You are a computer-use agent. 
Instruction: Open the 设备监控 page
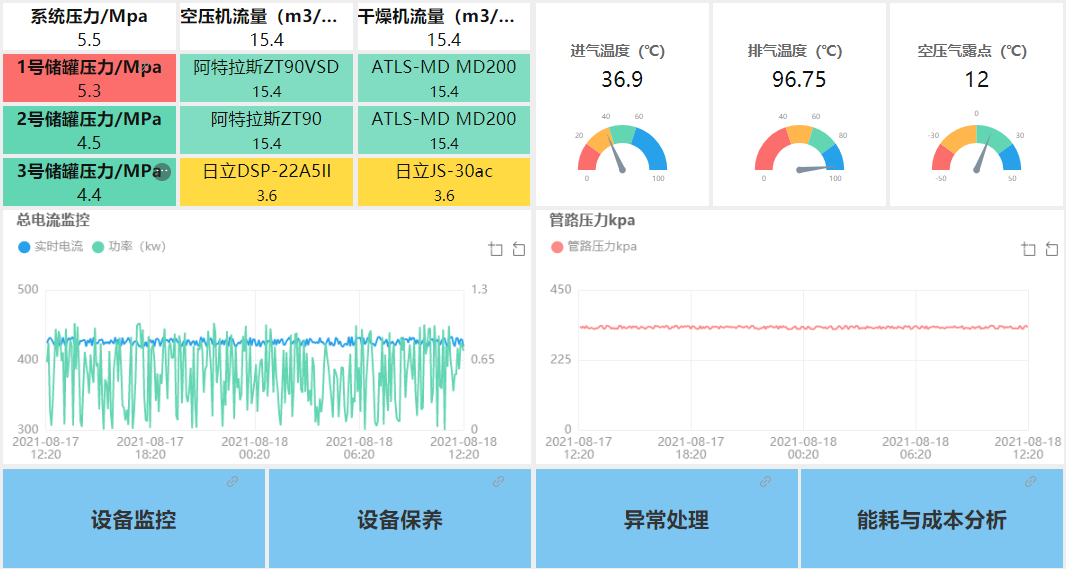tap(134, 518)
